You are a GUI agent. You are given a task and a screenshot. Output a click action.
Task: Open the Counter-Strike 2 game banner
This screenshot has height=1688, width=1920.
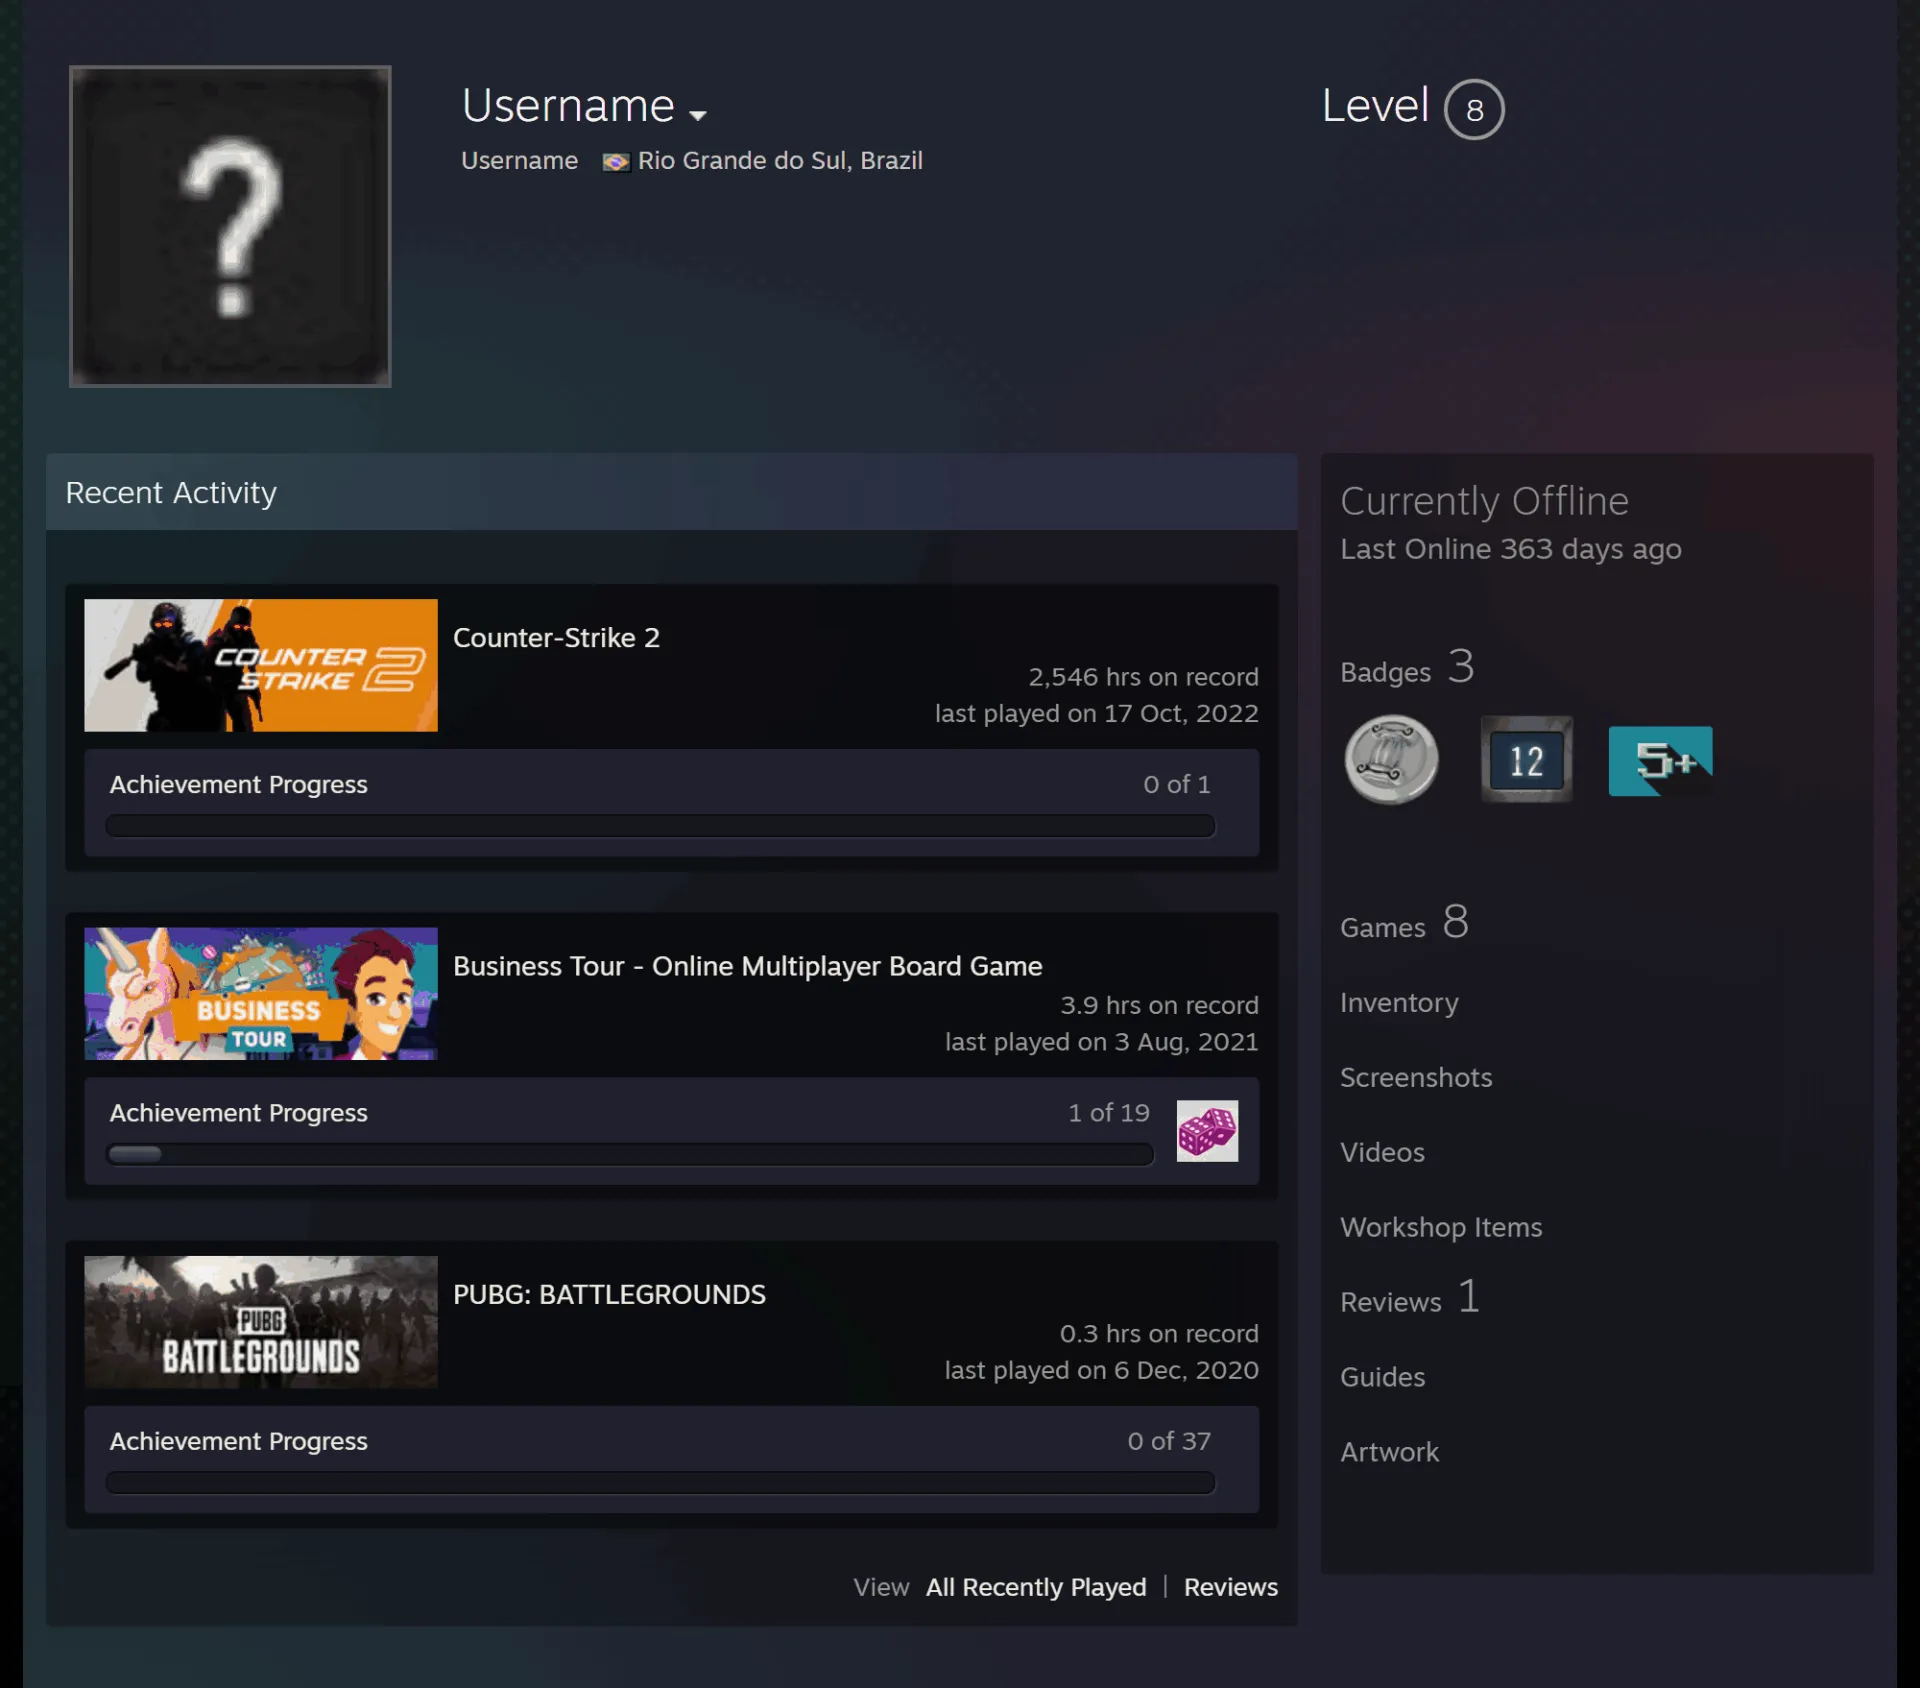pyautogui.click(x=261, y=665)
